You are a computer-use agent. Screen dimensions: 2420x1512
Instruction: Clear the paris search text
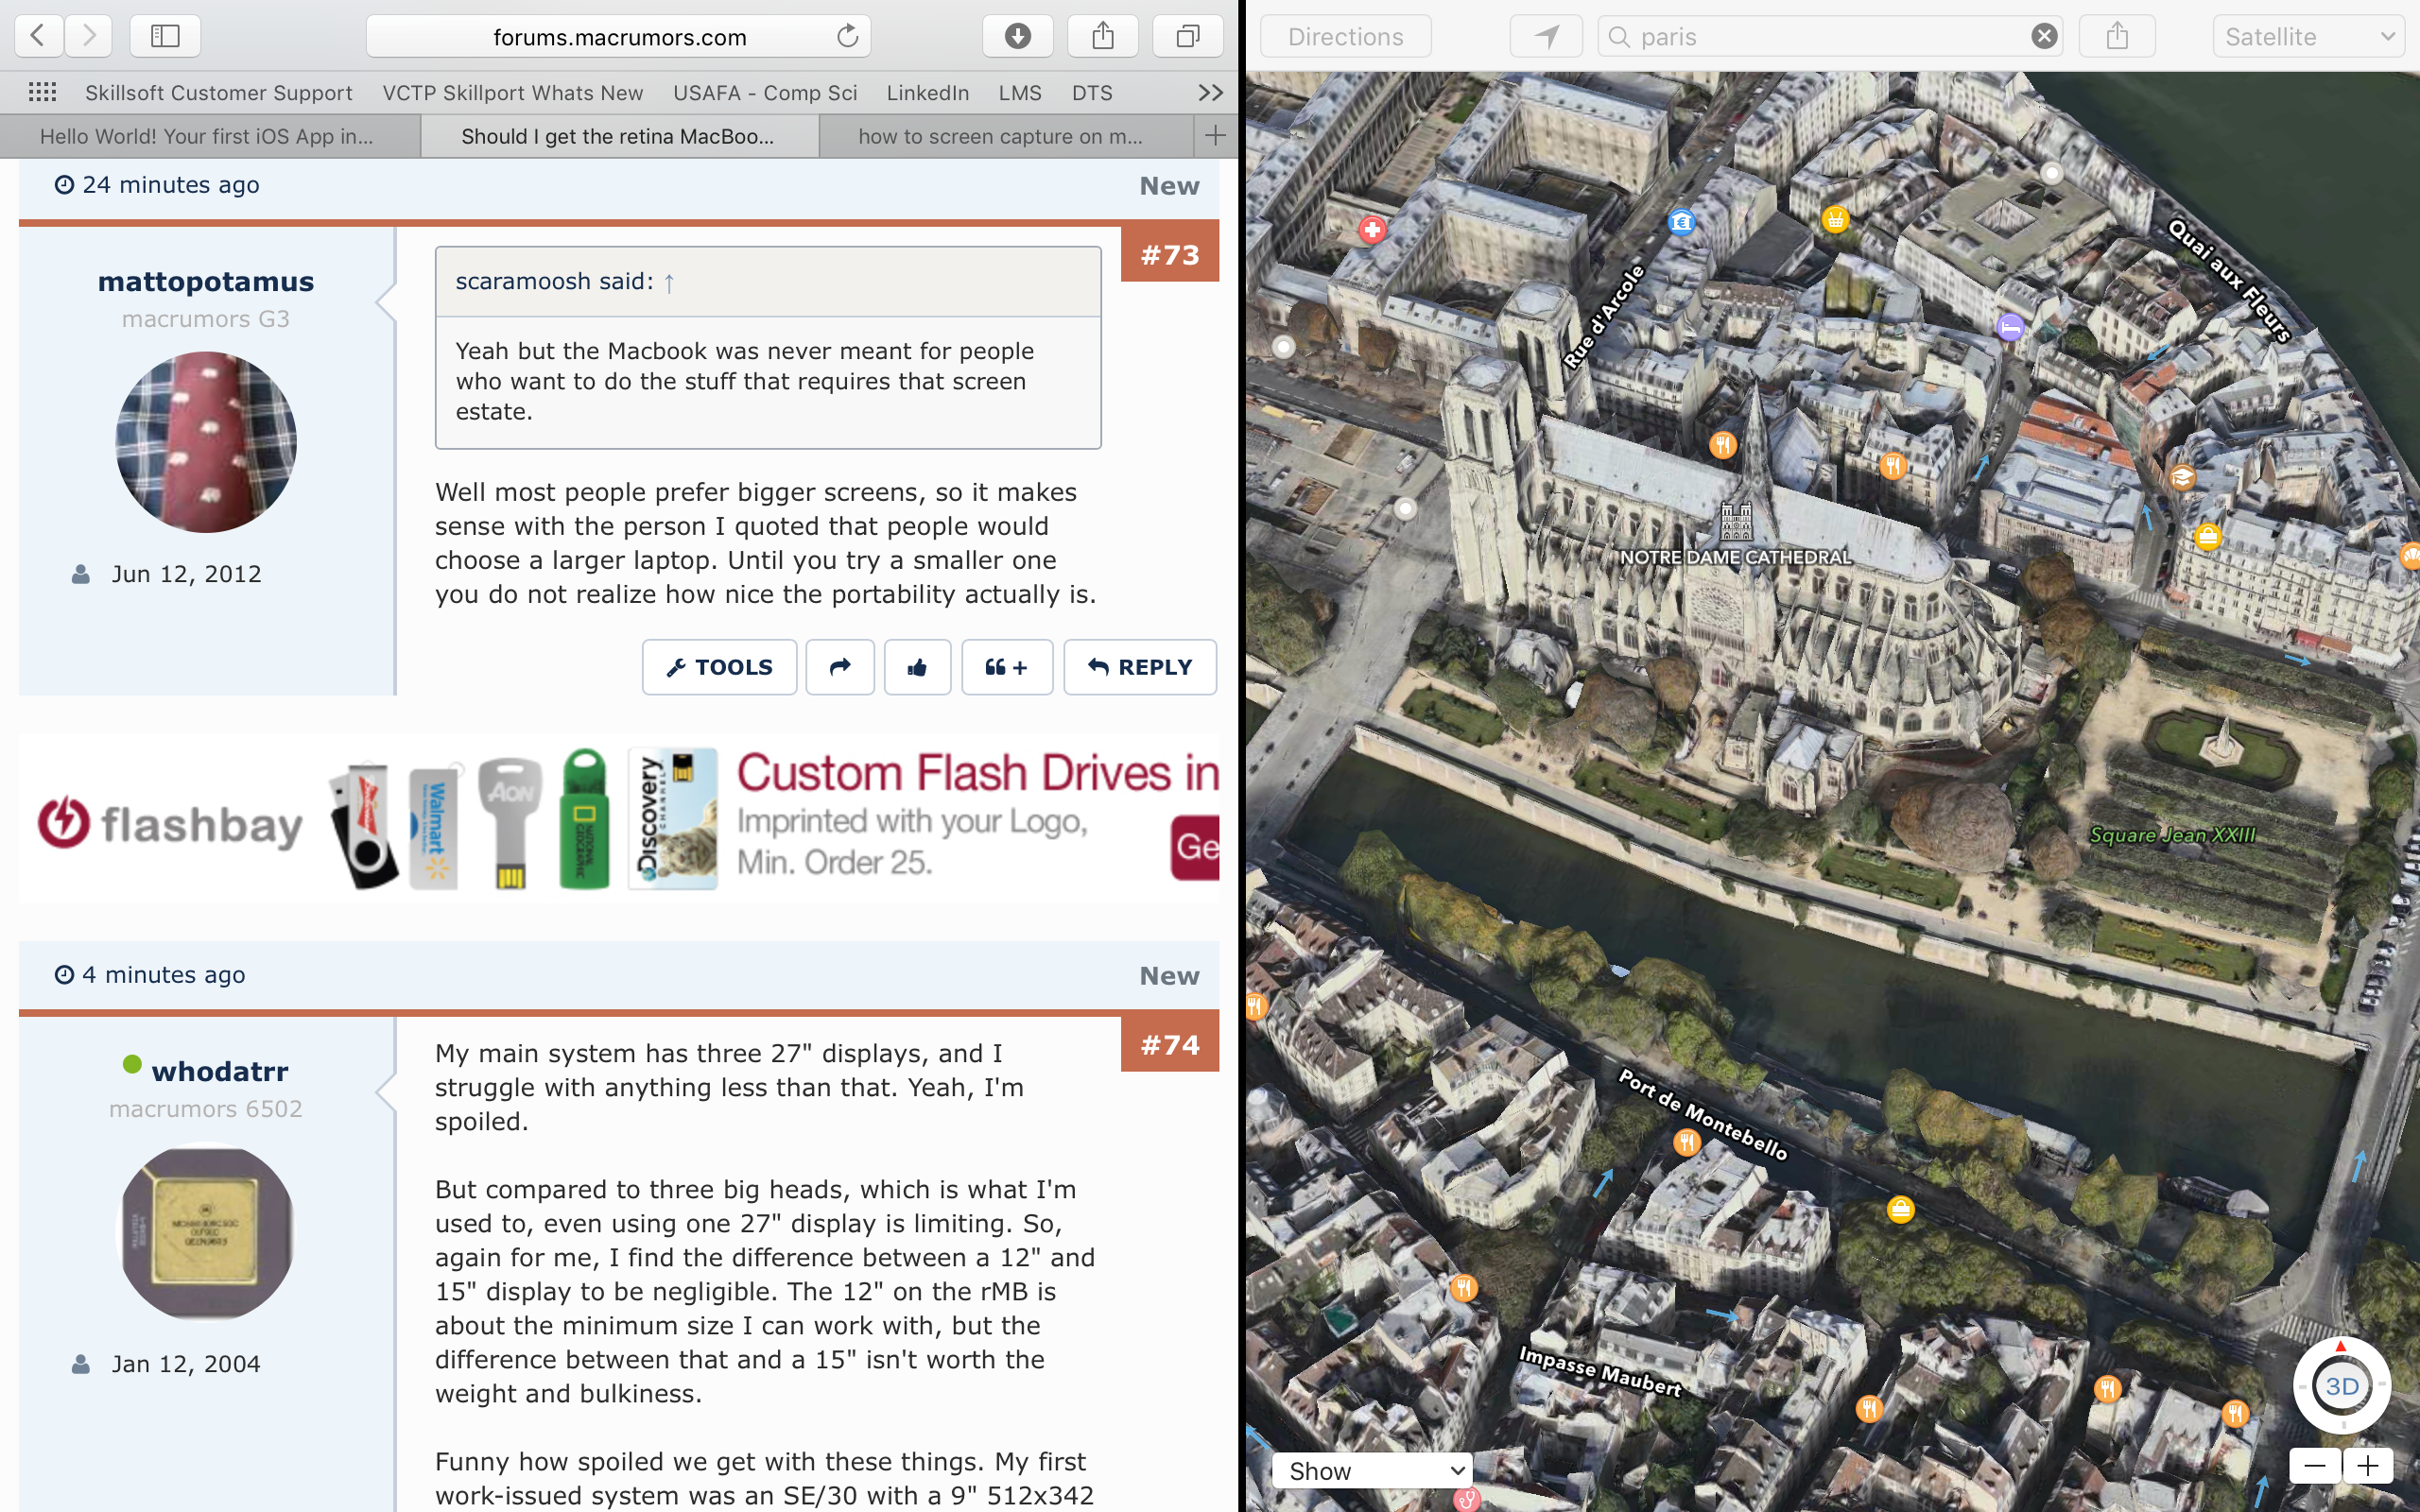2044,36
